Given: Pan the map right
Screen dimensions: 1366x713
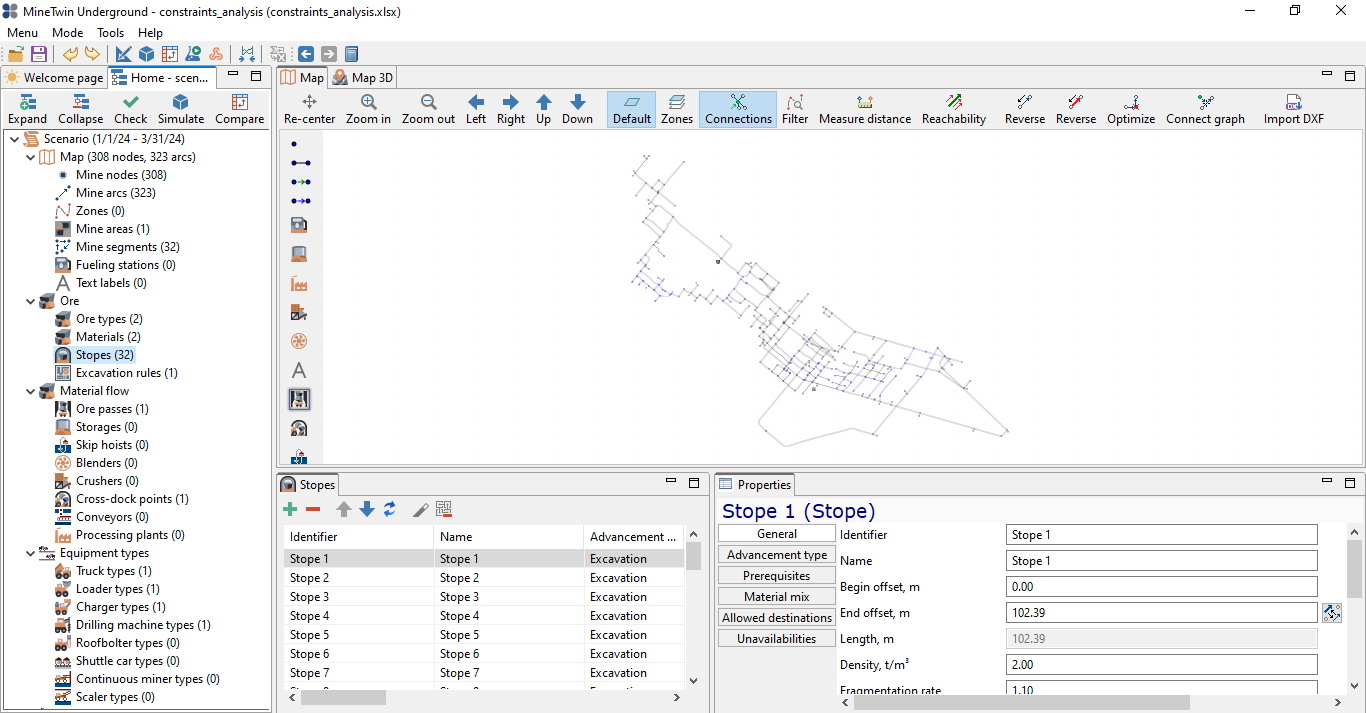Looking at the screenshot, I should 510,109.
